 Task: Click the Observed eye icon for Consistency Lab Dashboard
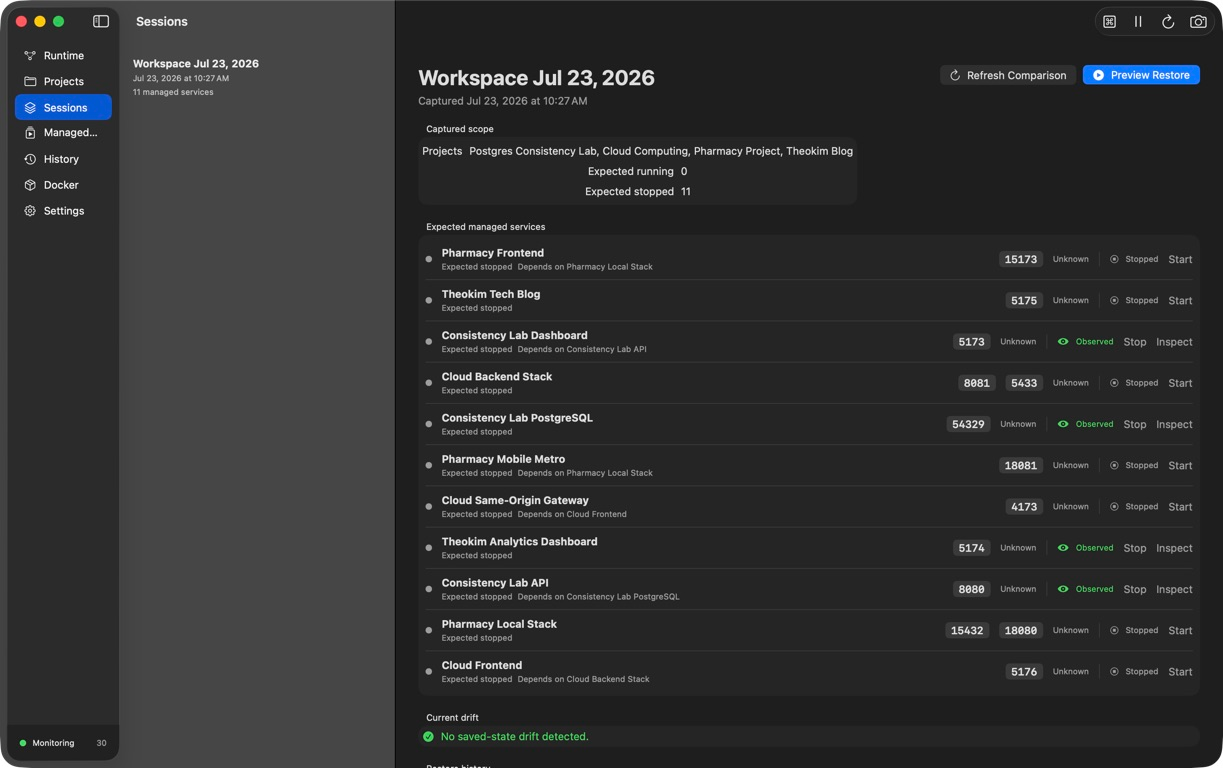[x=1063, y=342]
